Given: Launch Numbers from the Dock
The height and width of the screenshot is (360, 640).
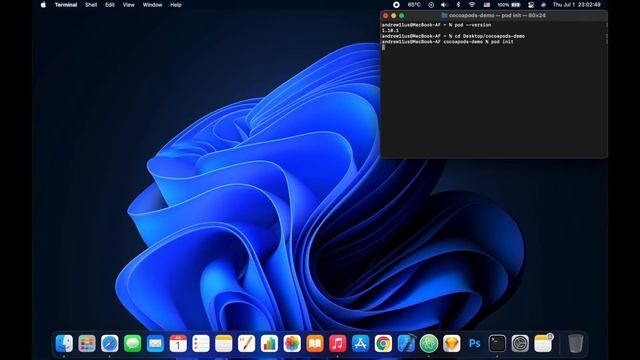Looking at the screenshot, I should tap(269, 343).
